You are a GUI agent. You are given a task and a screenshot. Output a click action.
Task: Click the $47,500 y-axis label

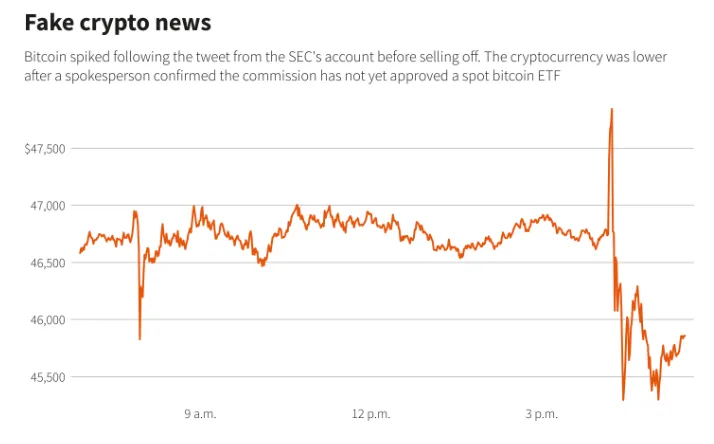(x=45, y=149)
